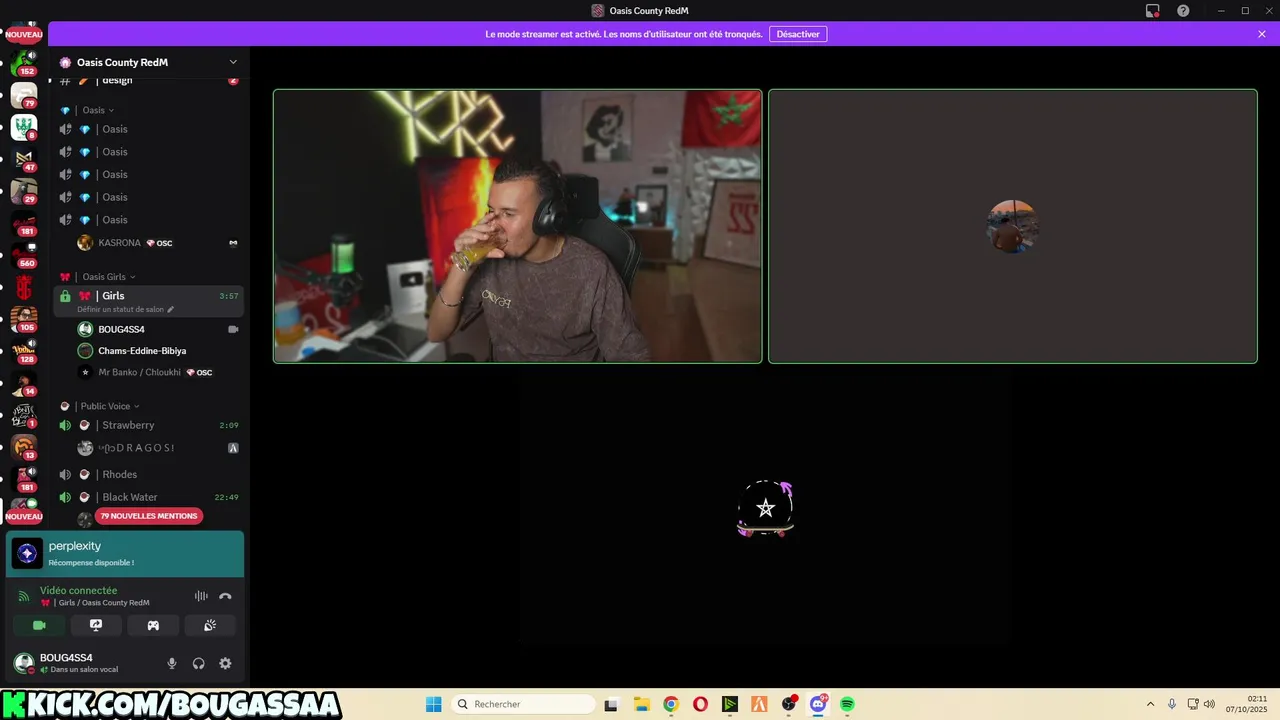Viewport: 1280px width, 720px height.
Task: Open the soundboard panel
Action: (210, 625)
